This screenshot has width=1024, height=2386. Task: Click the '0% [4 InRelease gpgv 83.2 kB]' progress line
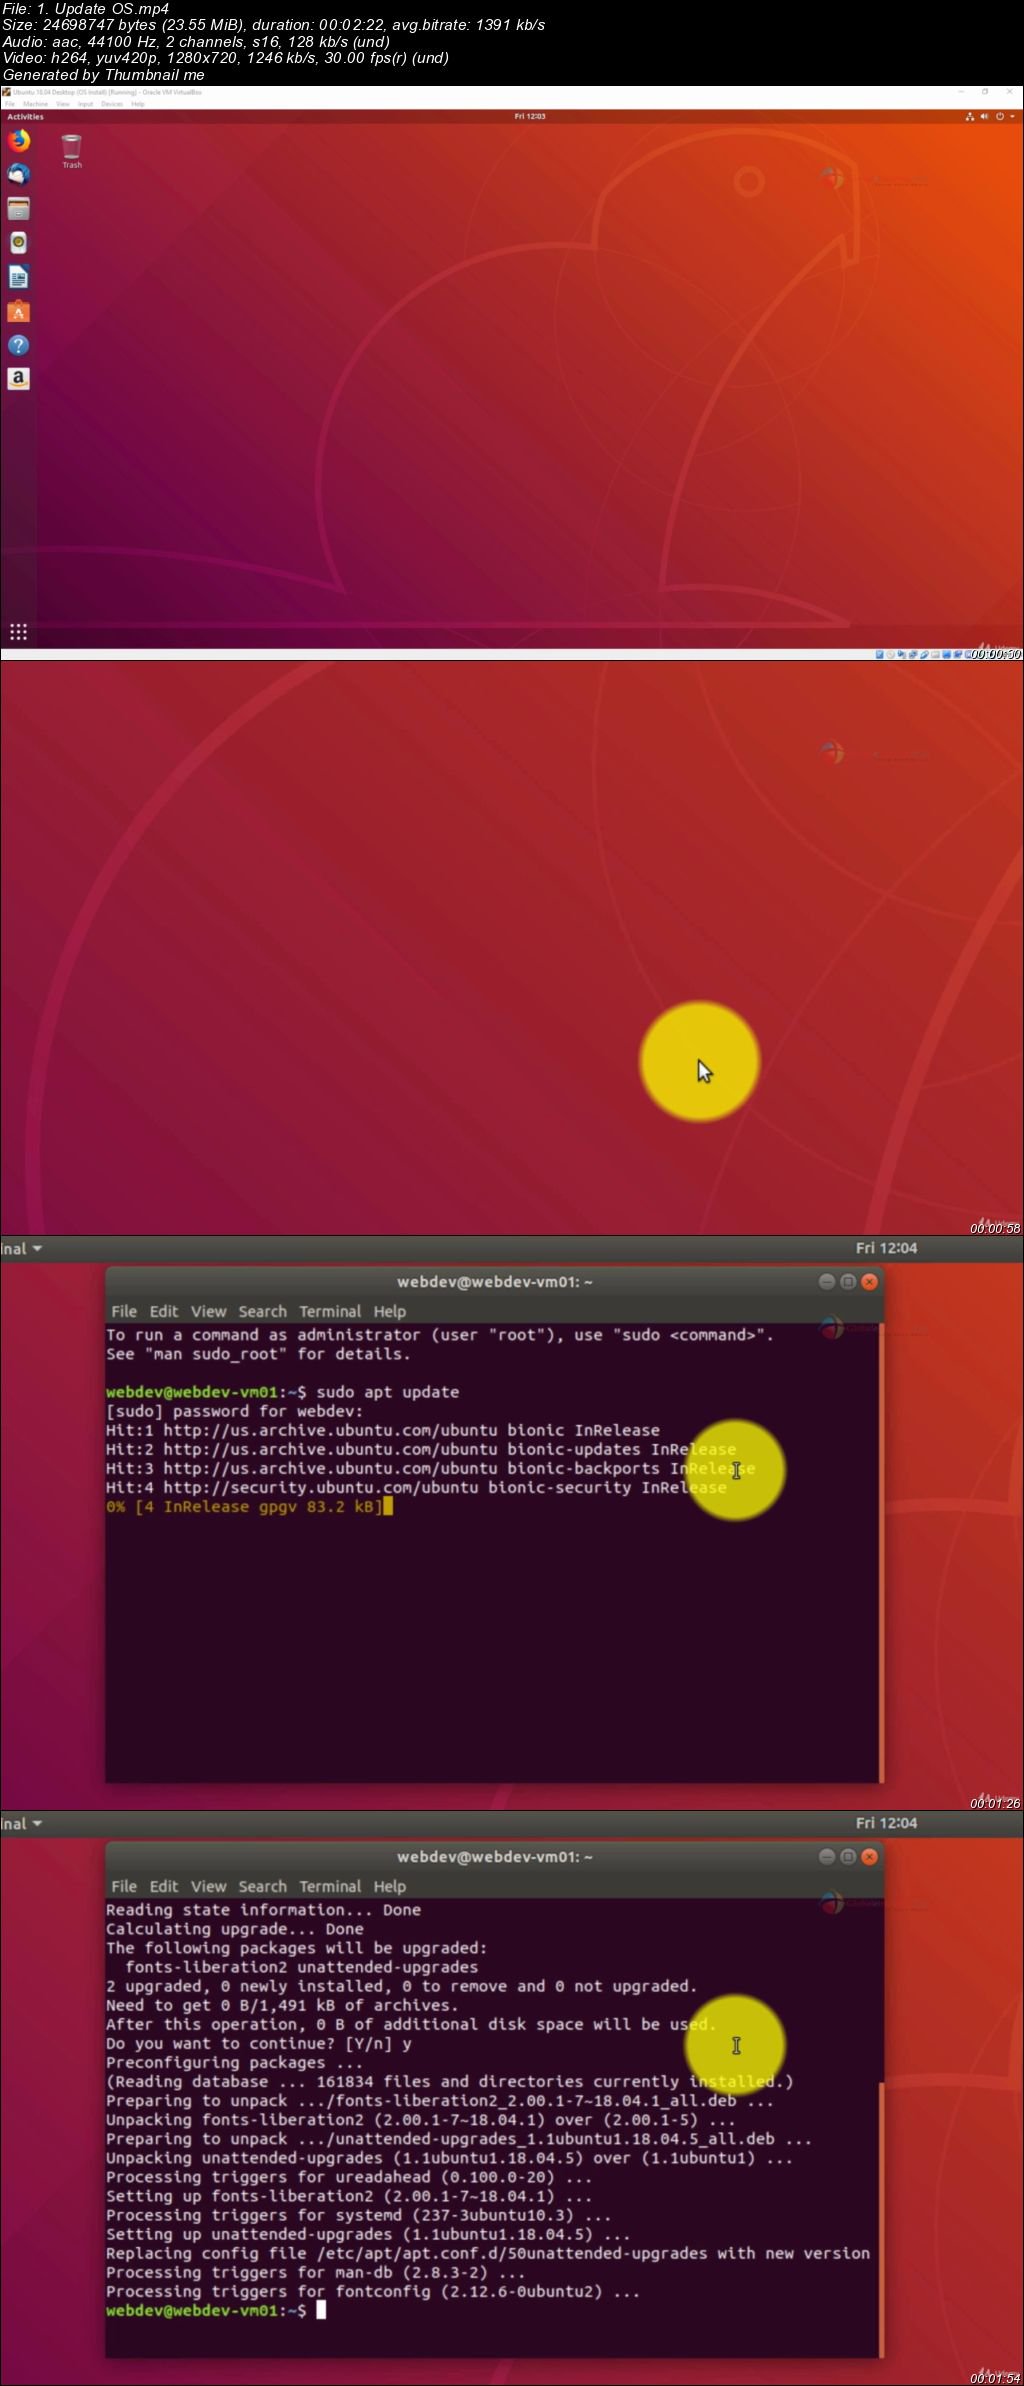(x=249, y=1506)
